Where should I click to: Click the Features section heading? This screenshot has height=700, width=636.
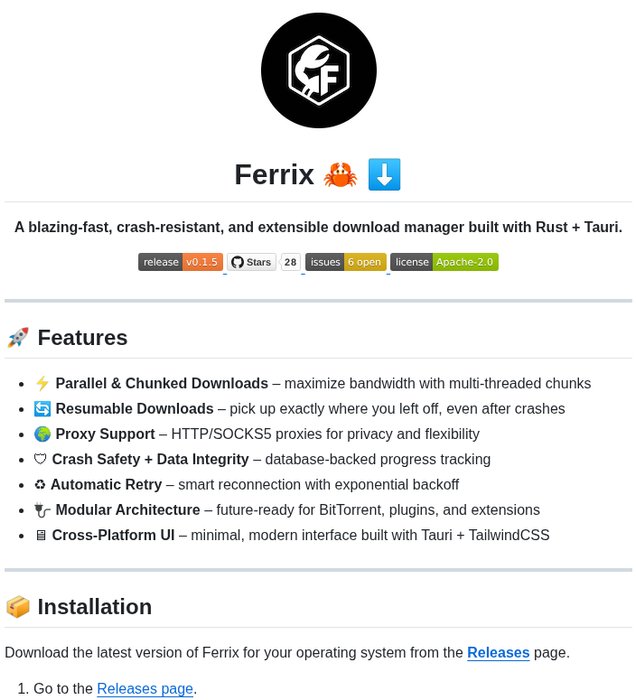[83, 338]
